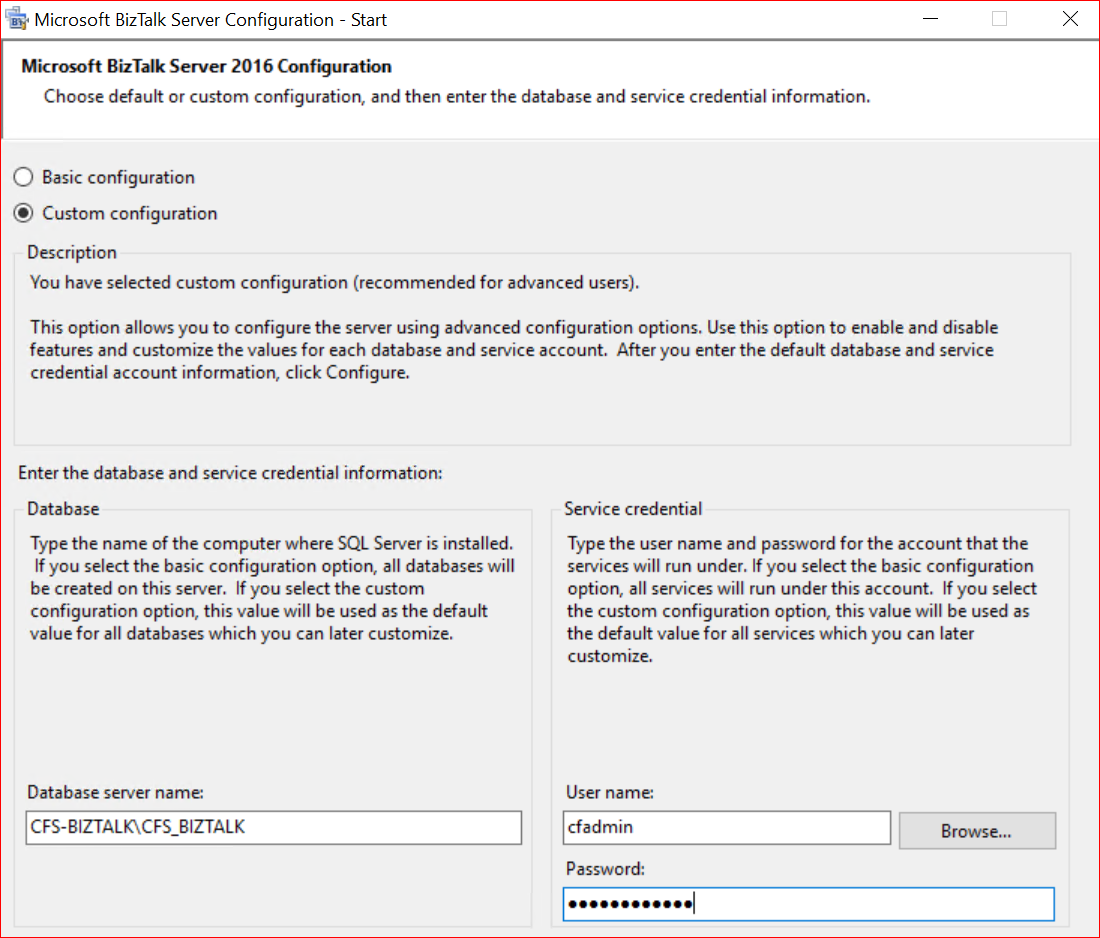1100x938 pixels.
Task: Click the Database server name input field
Action: [x=274, y=828]
